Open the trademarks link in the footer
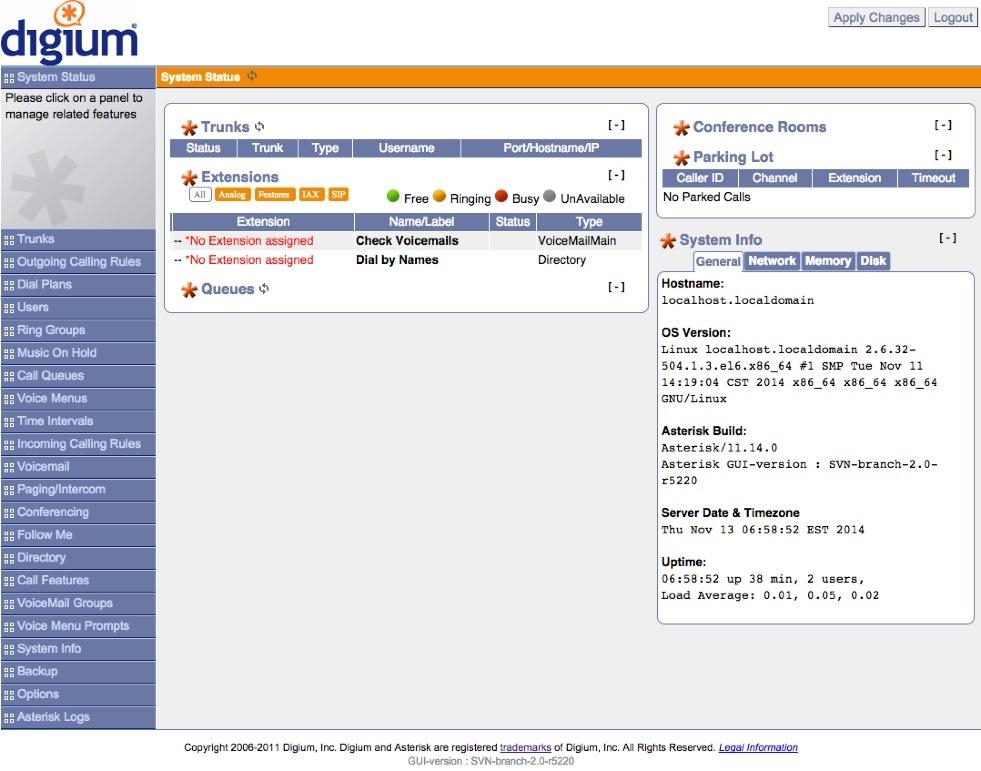This screenshot has height=771, width=981. click(525, 747)
